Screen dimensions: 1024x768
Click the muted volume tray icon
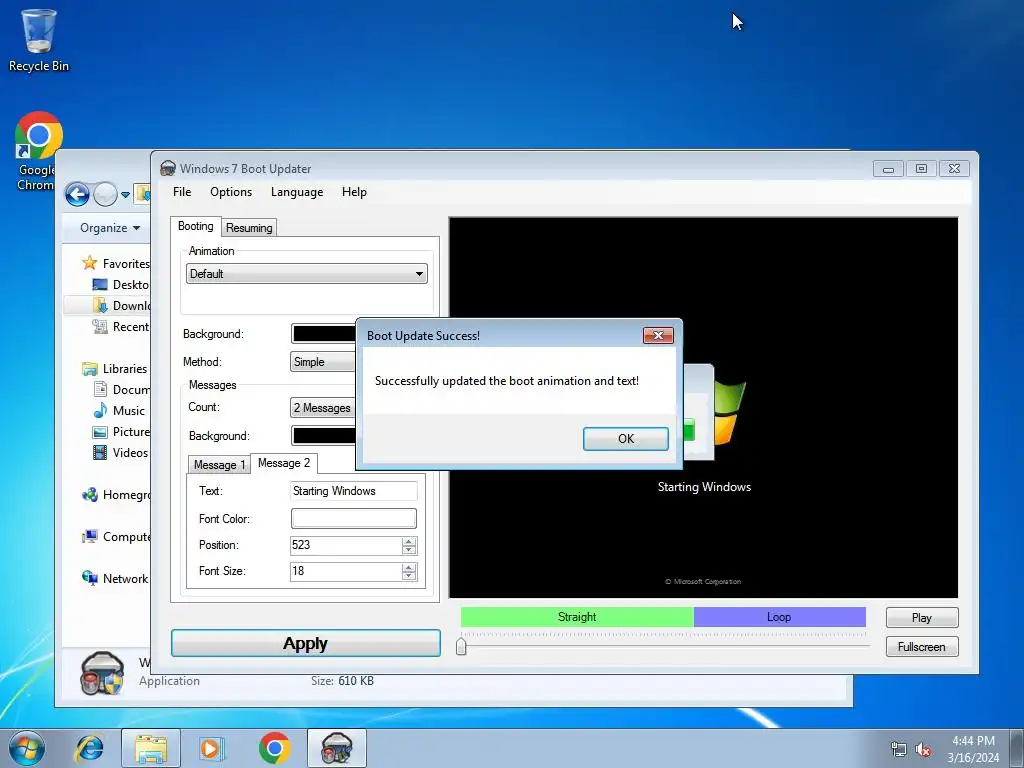pos(922,749)
